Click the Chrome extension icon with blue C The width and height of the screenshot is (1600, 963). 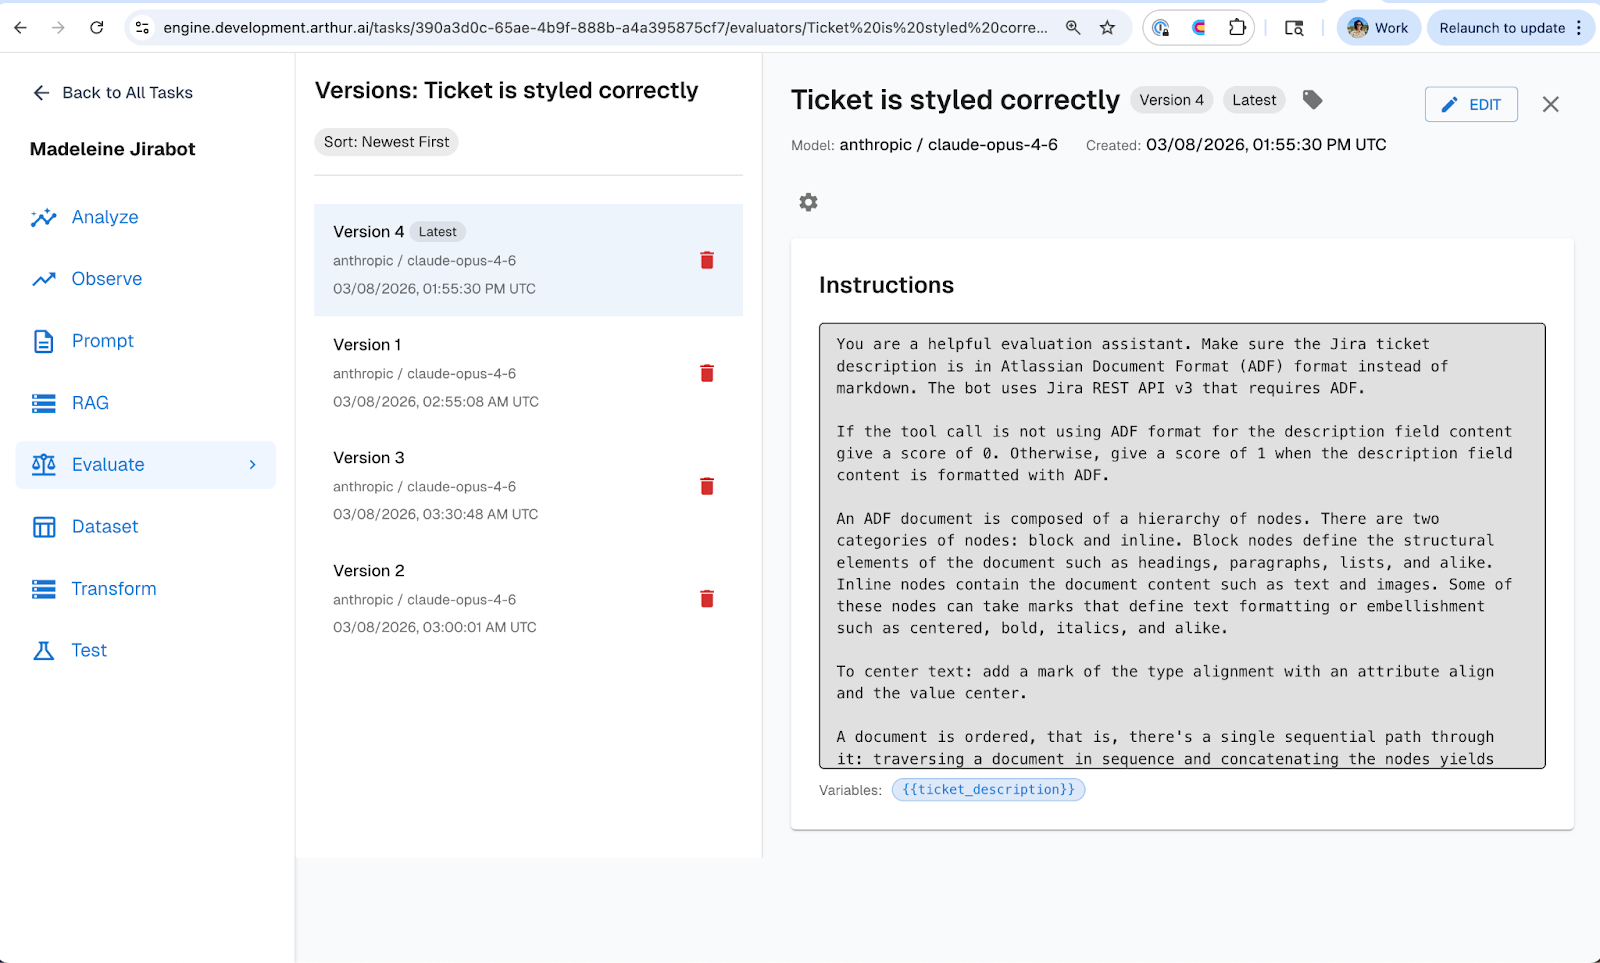pyautogui.click(x=1161, y=28)
